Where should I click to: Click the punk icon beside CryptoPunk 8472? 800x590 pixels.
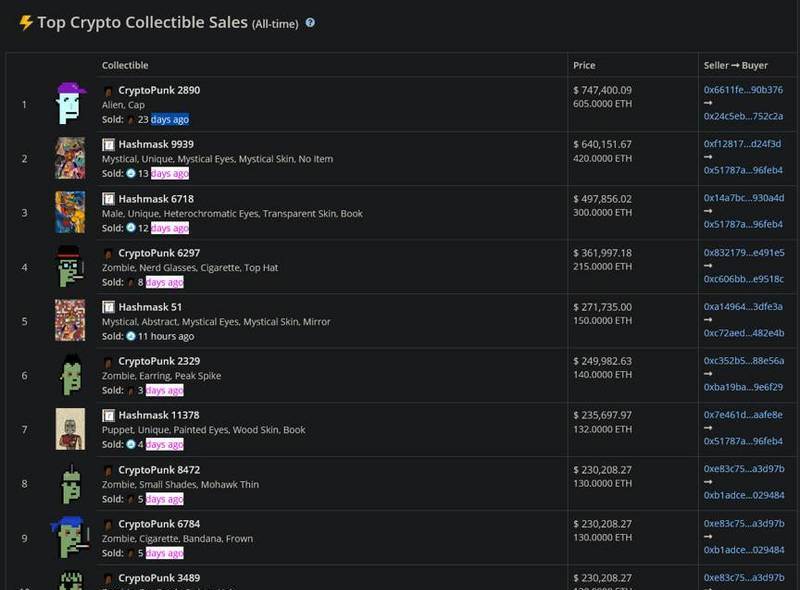(x=108, y=471)
